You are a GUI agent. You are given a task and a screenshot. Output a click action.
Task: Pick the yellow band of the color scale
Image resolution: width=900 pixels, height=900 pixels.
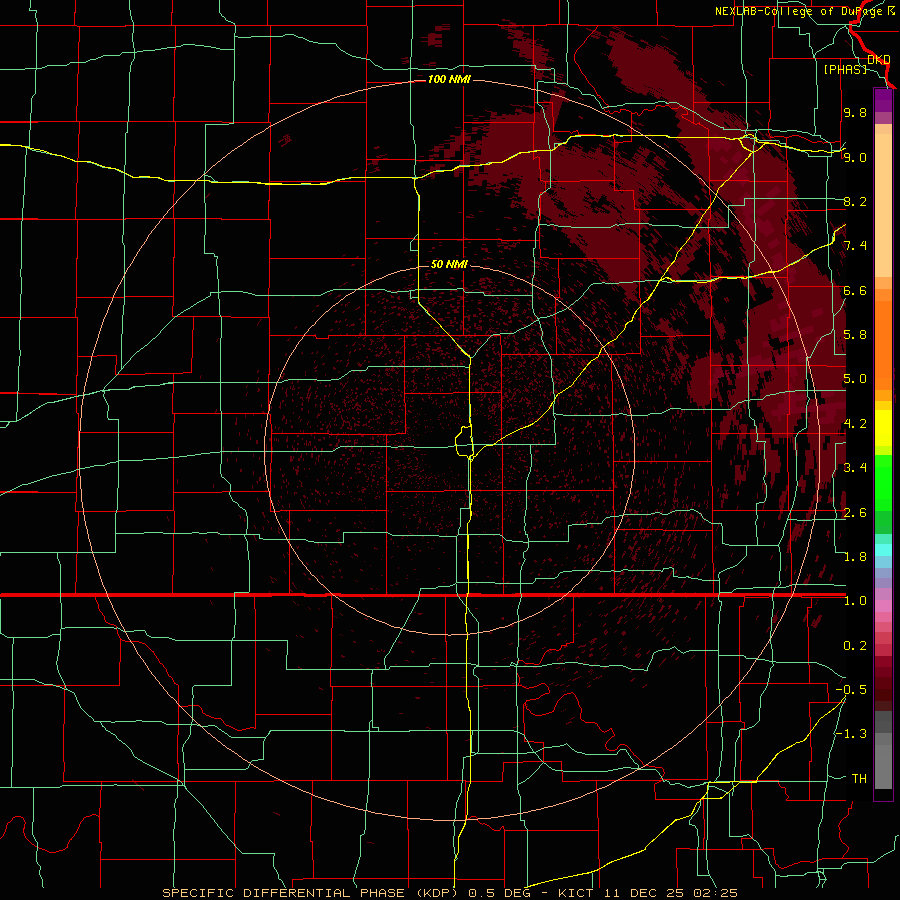(883, 428)
